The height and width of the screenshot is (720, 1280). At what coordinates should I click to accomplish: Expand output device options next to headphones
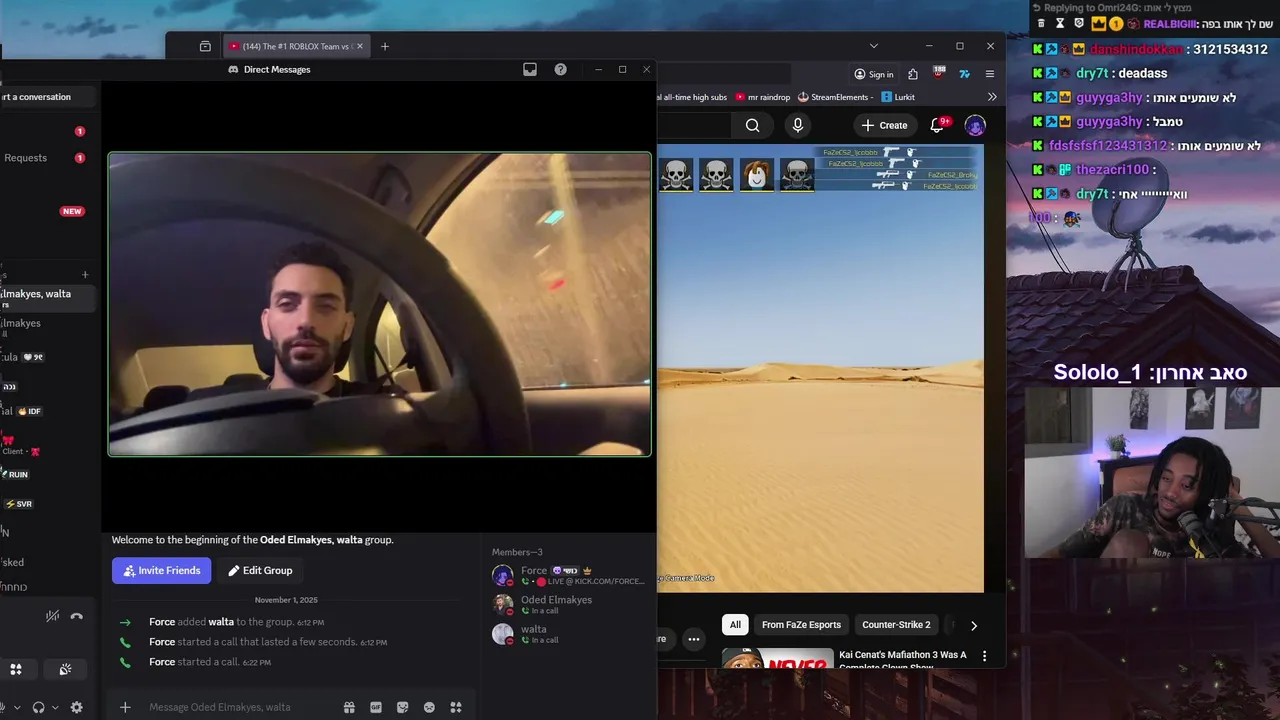pyautogui.click(x=55, y=707)
